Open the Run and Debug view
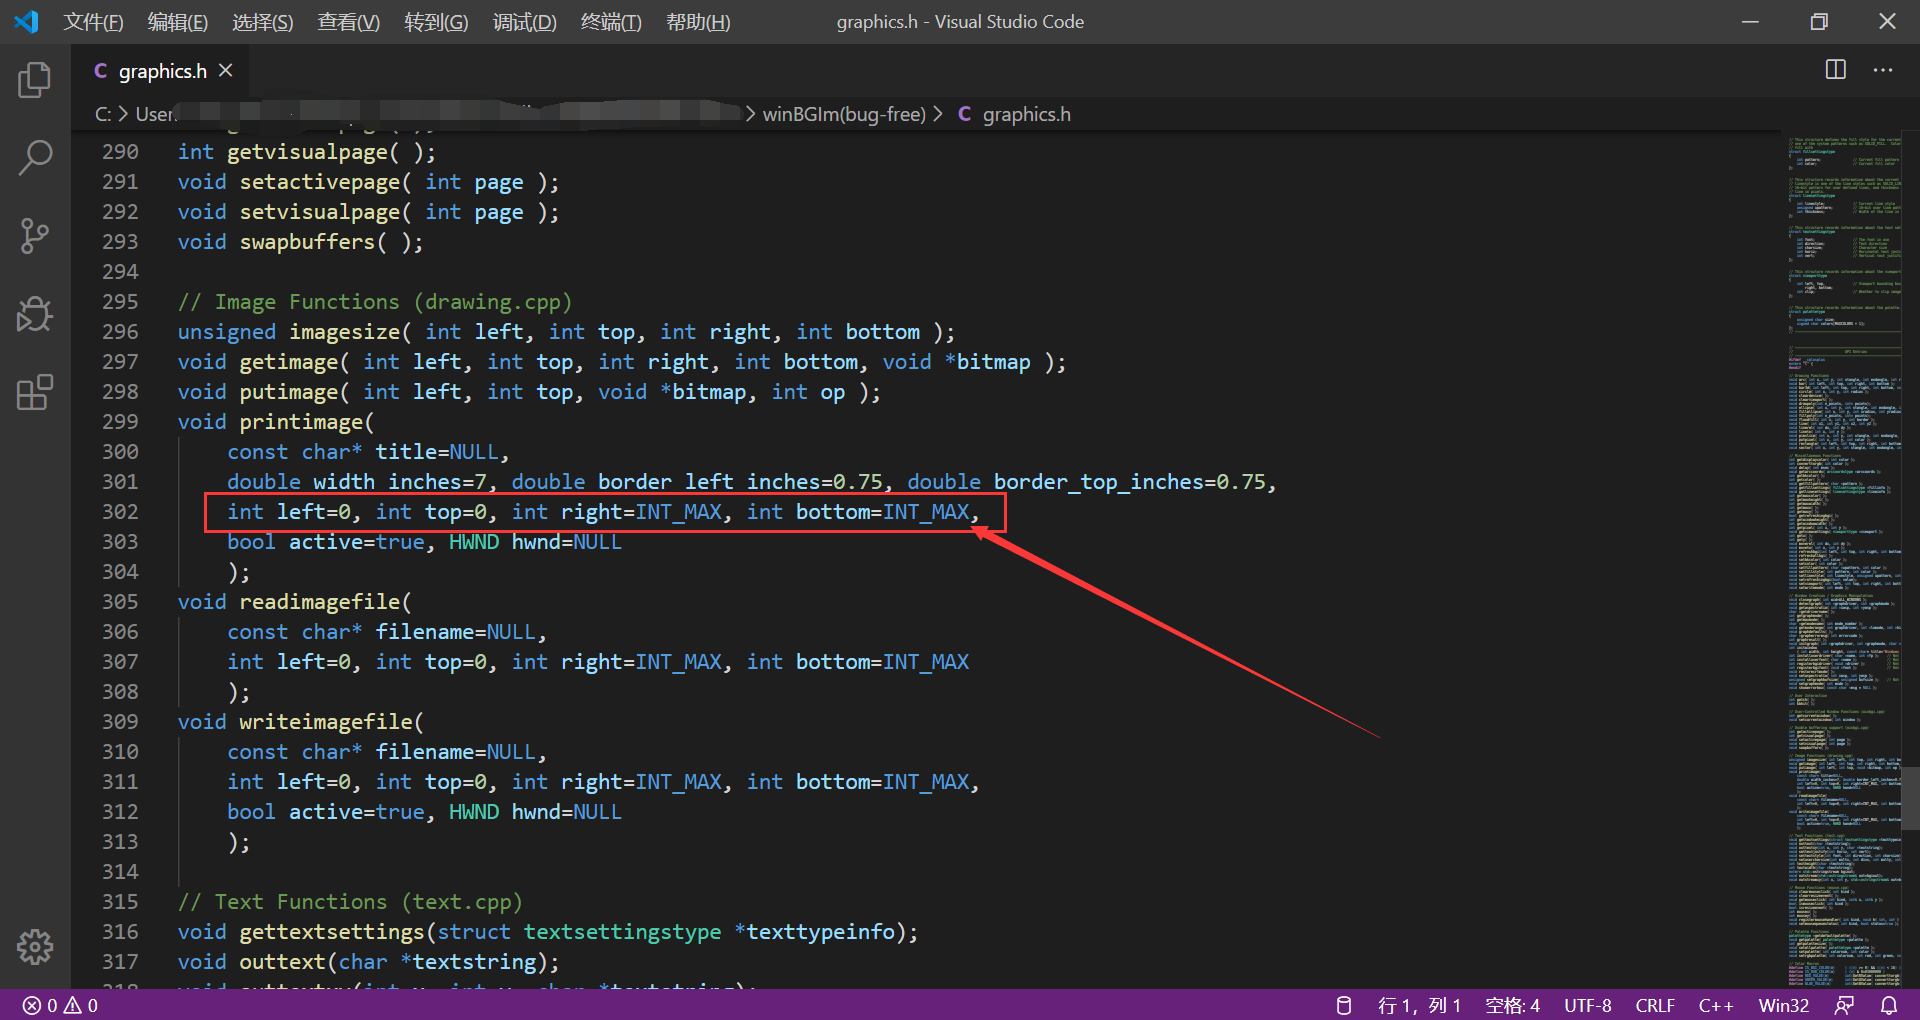Screen dimensions: 1920x1020 pyautogui.click(x=35, y=314)
